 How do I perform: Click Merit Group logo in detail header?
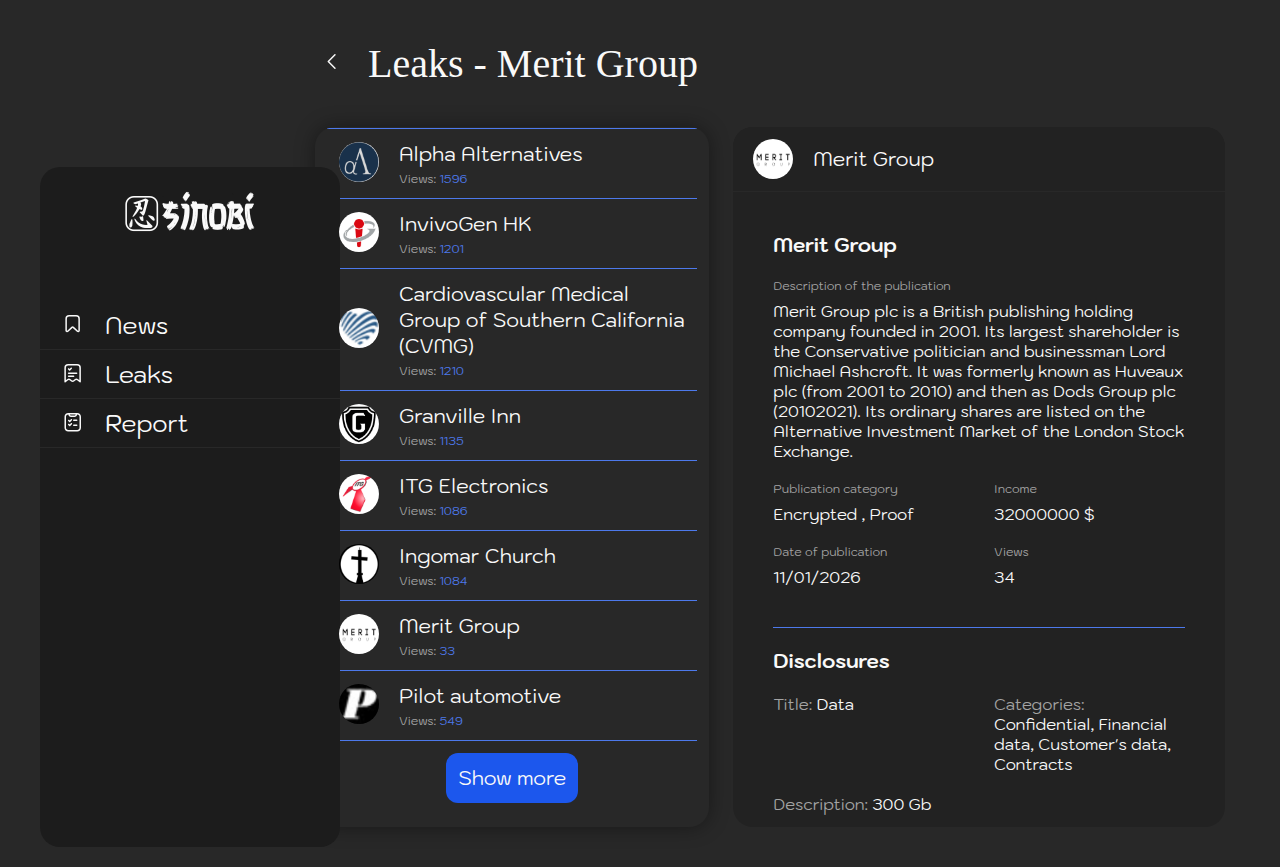(x=773, y=159)
